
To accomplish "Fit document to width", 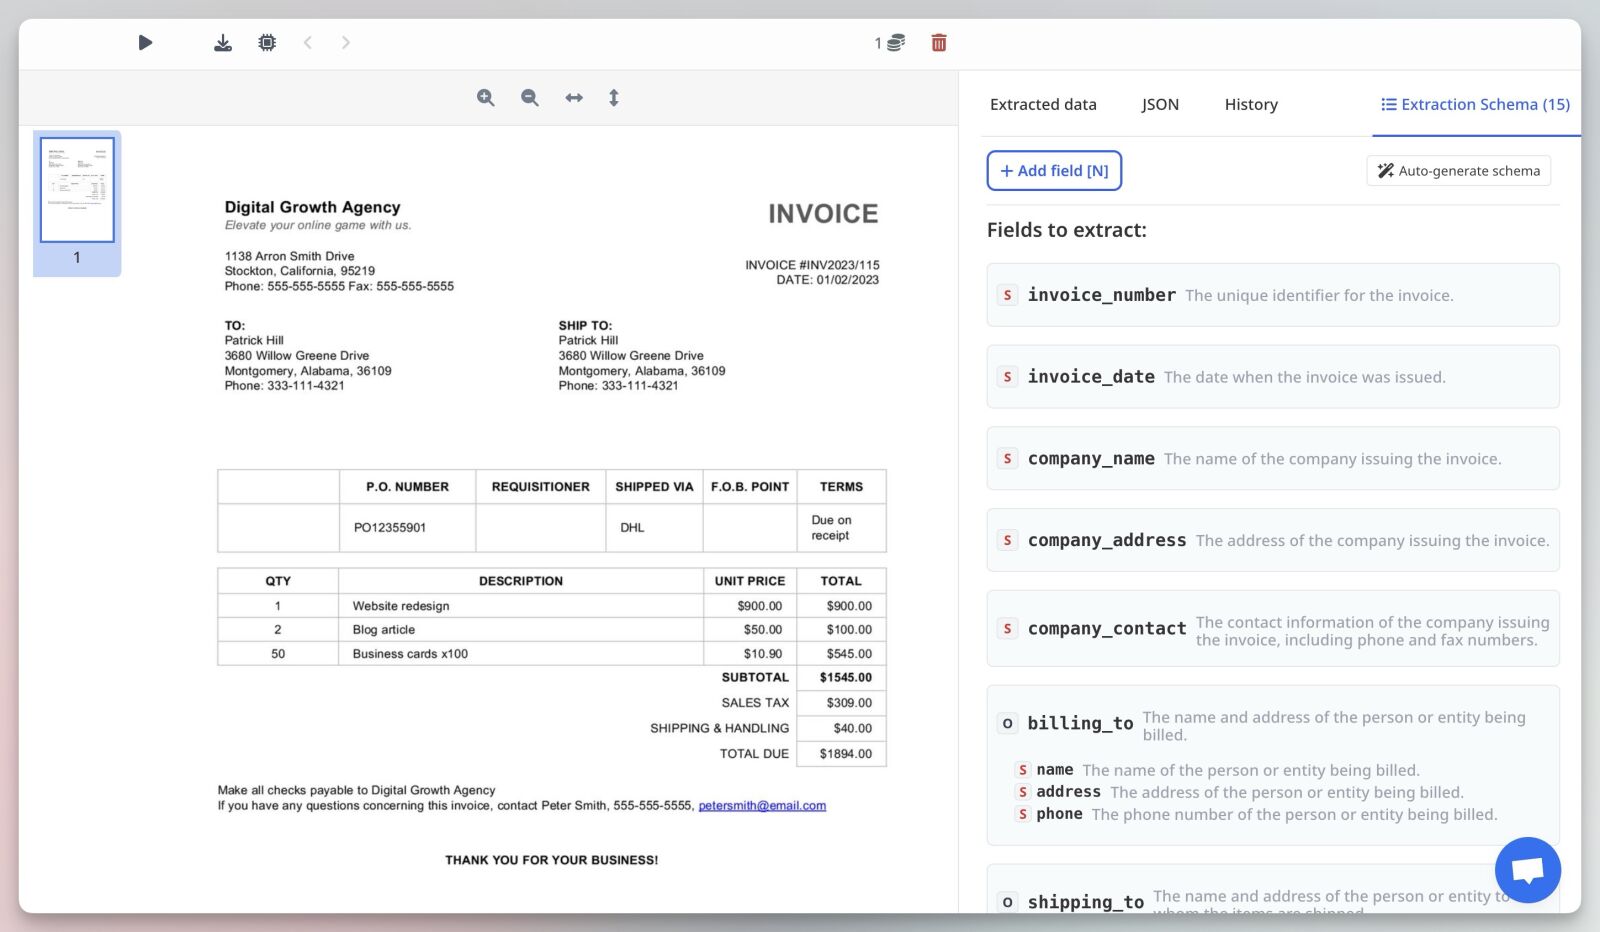I will 574,97.
